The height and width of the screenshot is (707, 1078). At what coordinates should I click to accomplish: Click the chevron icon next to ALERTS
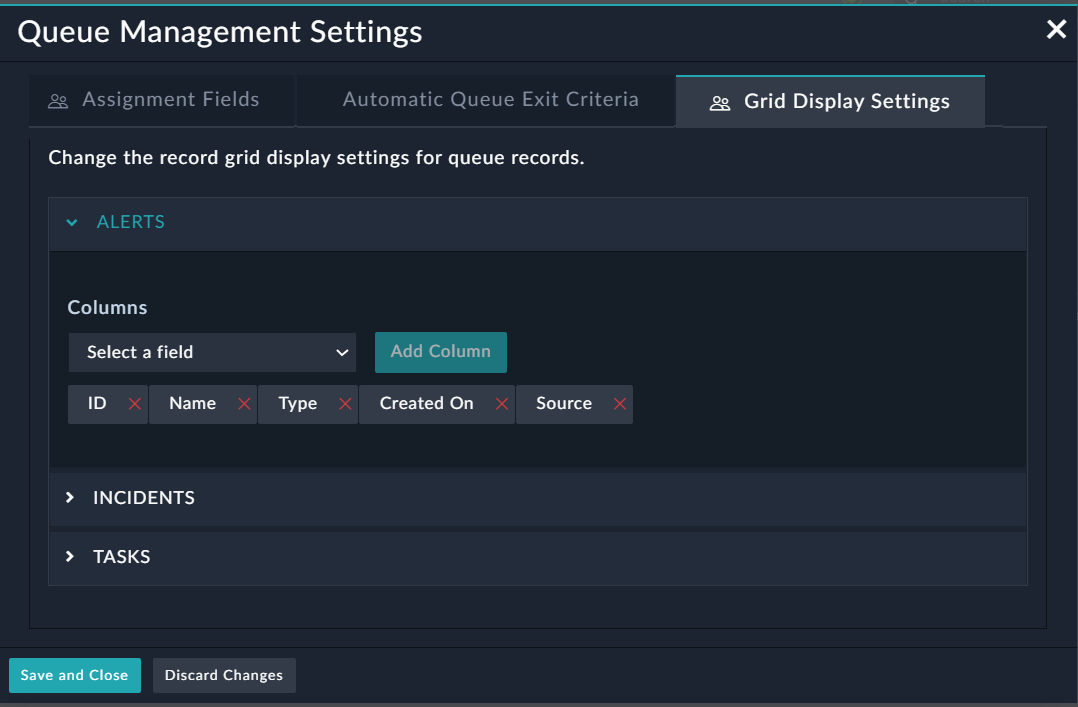71,222
